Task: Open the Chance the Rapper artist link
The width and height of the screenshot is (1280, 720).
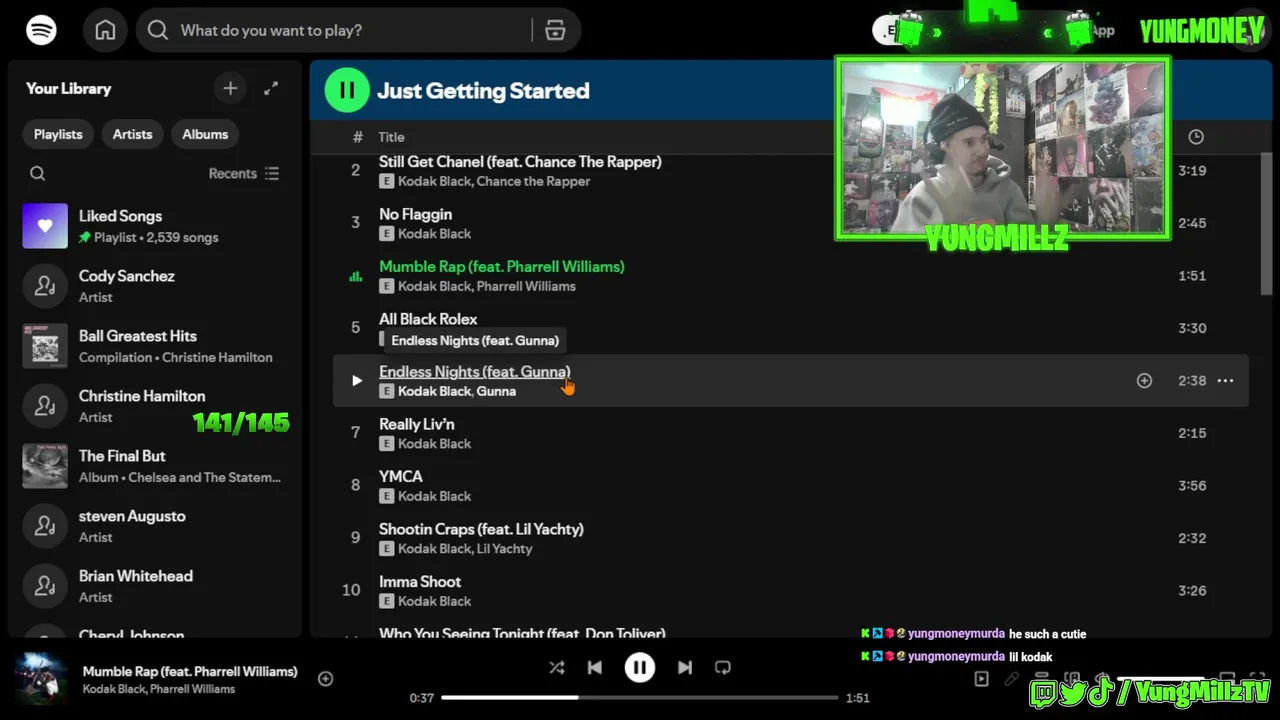Action: [533, 181]
